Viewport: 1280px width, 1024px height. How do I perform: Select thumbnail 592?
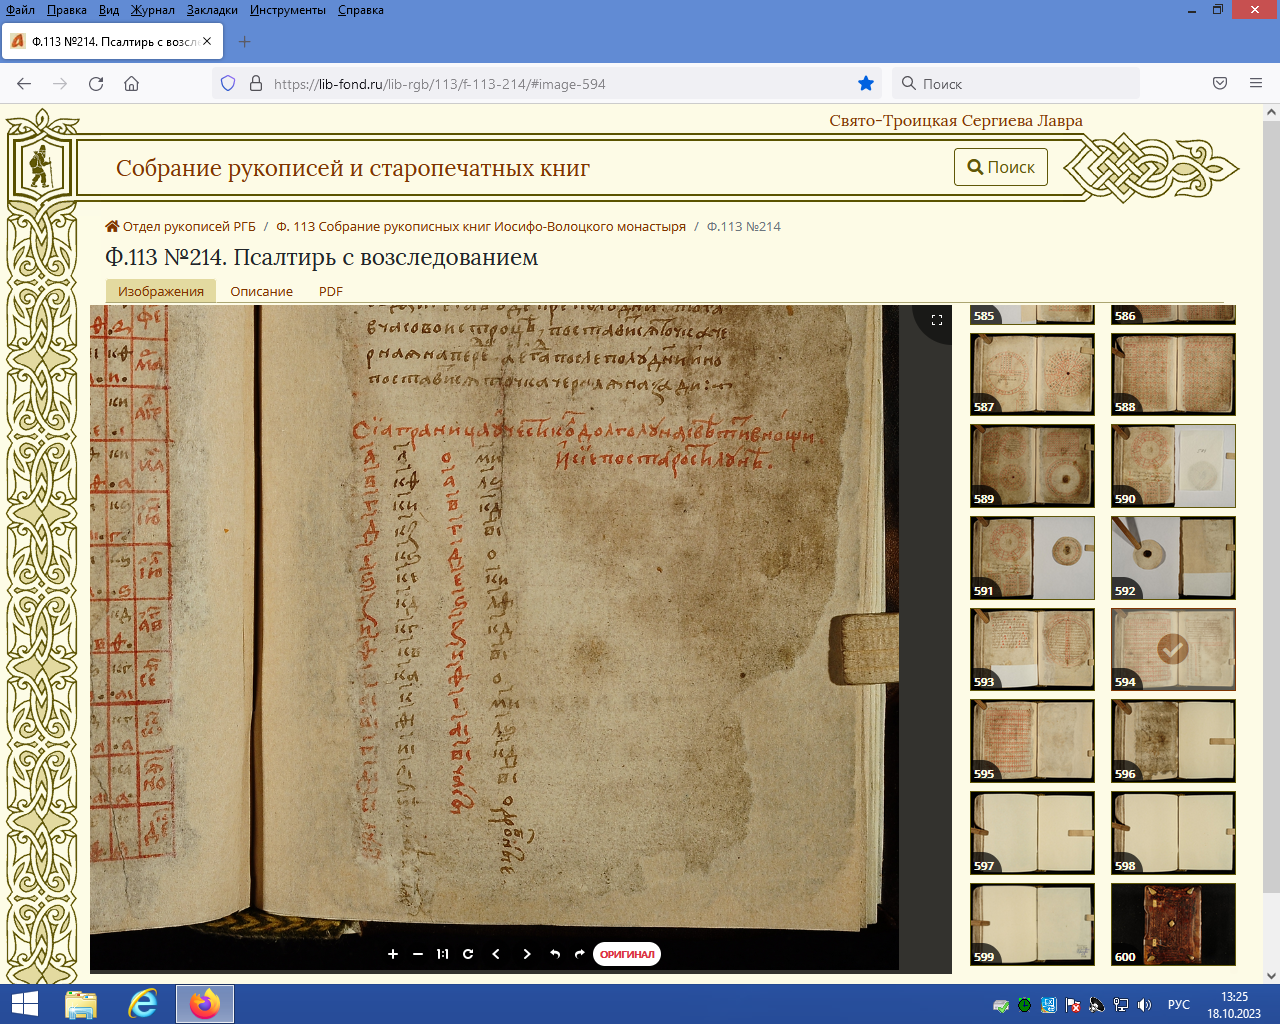coord(1173,558)
